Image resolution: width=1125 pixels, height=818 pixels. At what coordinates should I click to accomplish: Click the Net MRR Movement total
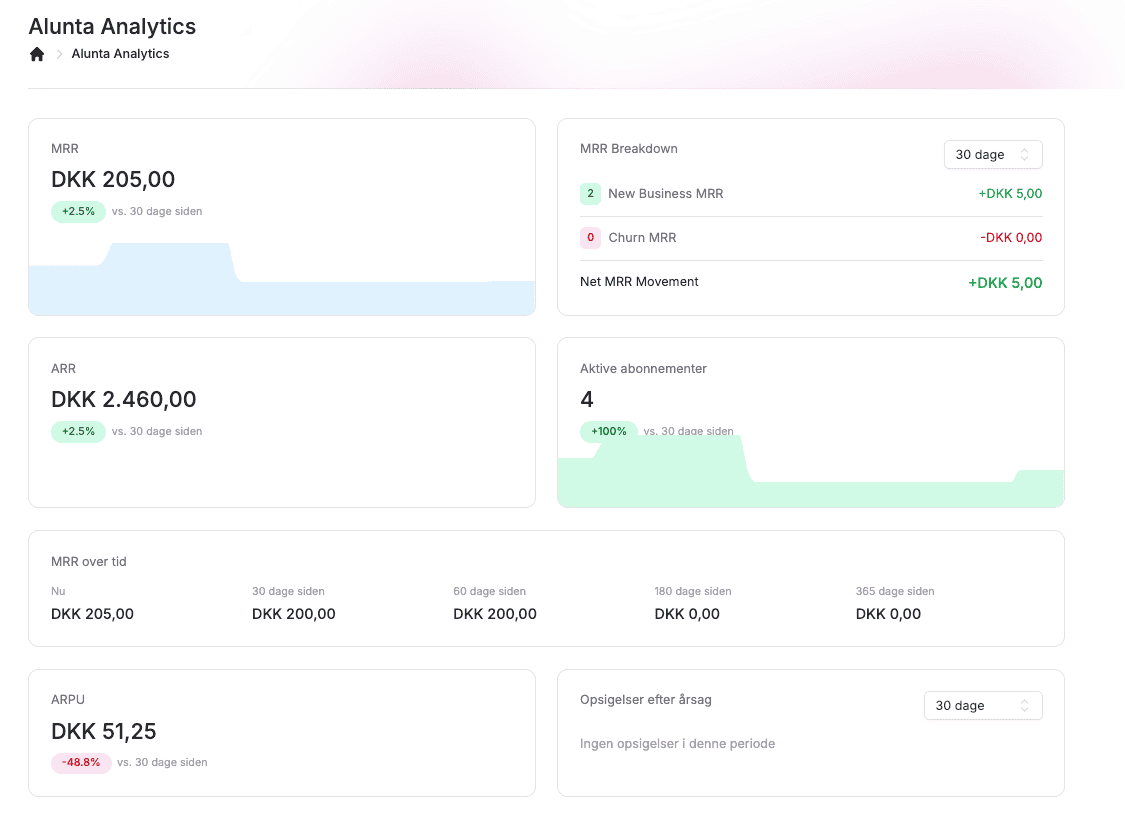click(x=1004, y=283)
